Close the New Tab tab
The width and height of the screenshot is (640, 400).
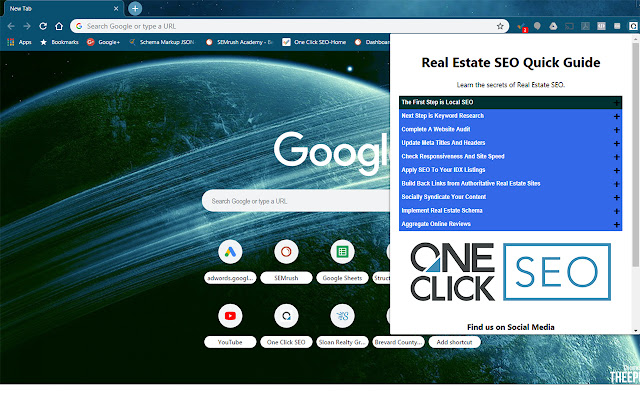pos(116,9)
